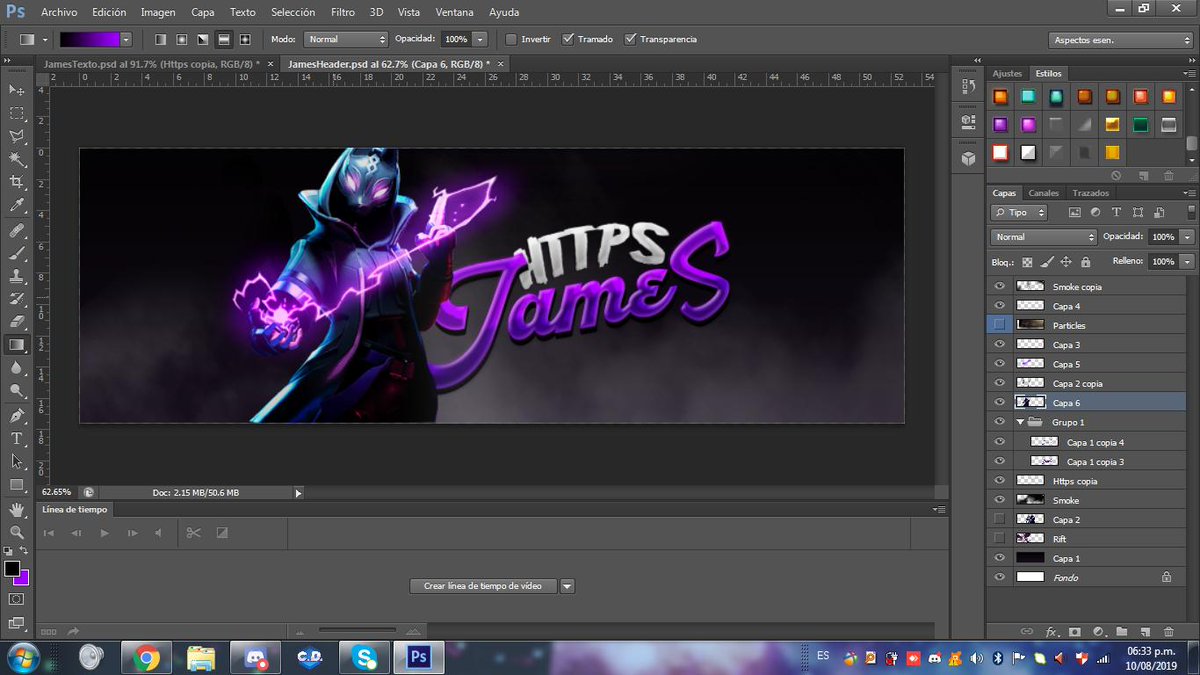Uncheck the Tramado checkbox

point(567,39)
